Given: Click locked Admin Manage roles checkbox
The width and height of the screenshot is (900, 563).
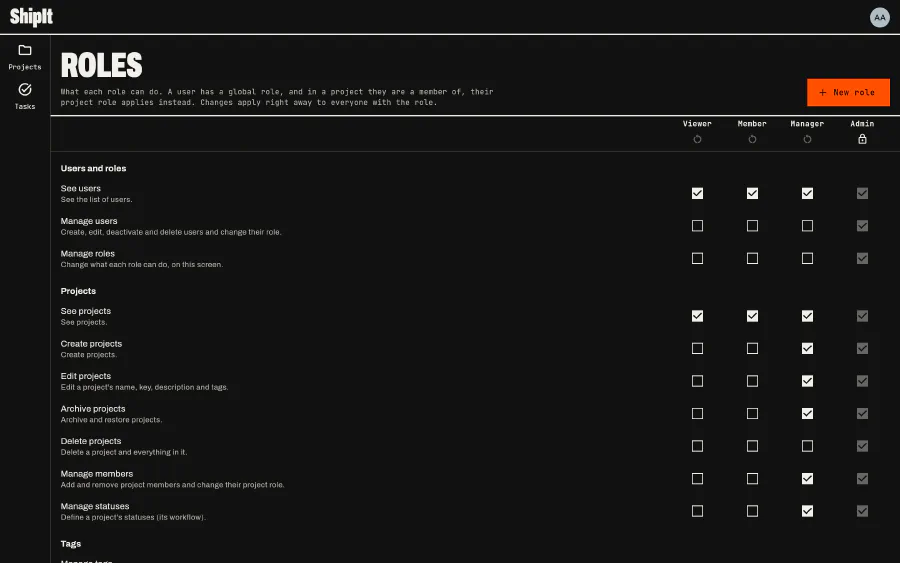Looking at the screenshot, I should [x=862, y=259].
